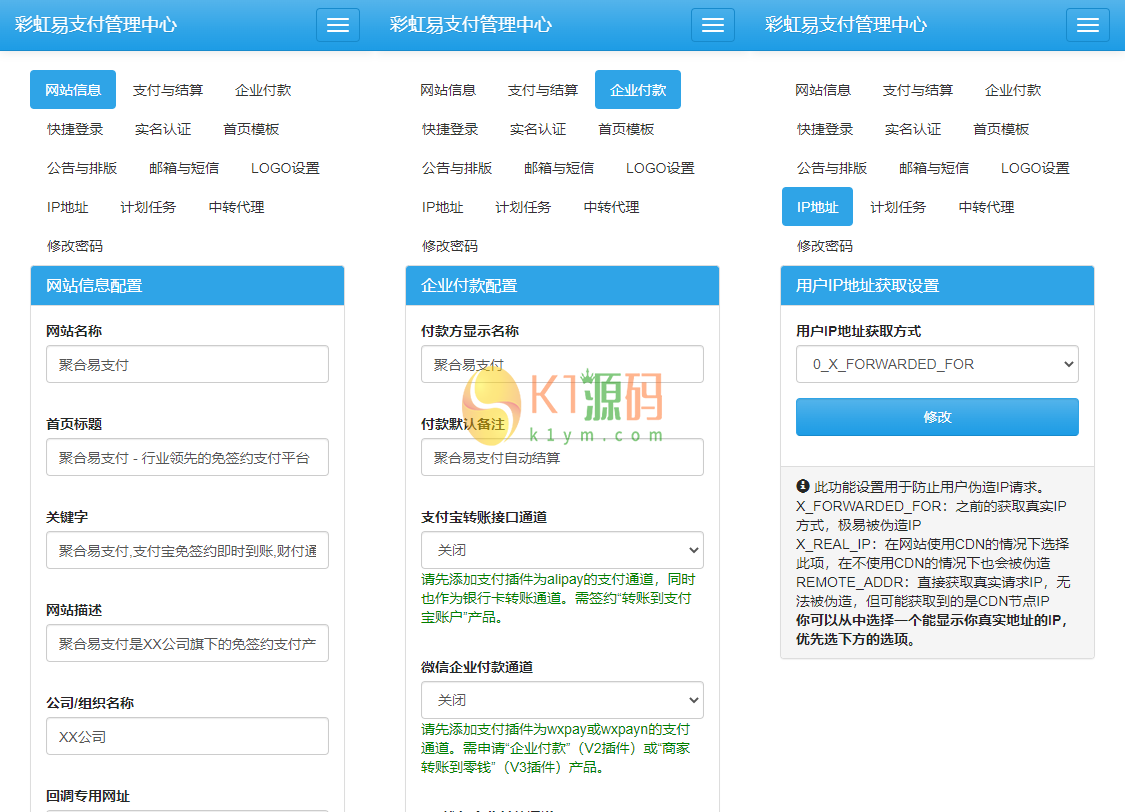Image resolution: width=1125 pixels, height=812 pixels.
Task: Open 邮箱与短信 tab in right panel
Action: click(934, 168)
